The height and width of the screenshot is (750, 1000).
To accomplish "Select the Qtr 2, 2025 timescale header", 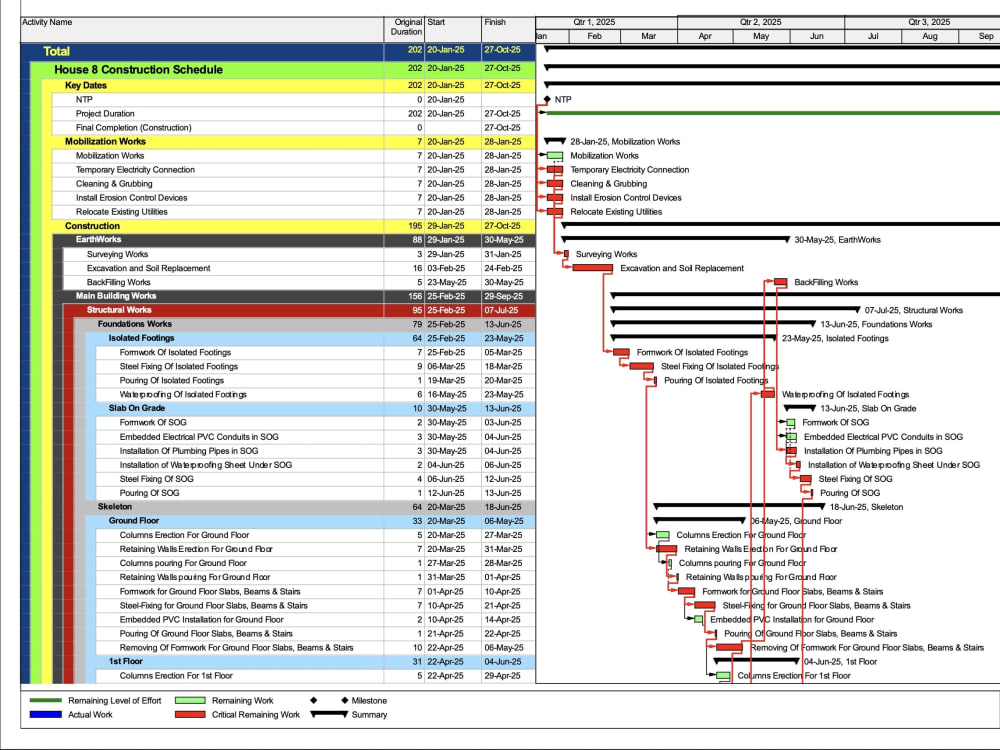I will pos(760,22).
